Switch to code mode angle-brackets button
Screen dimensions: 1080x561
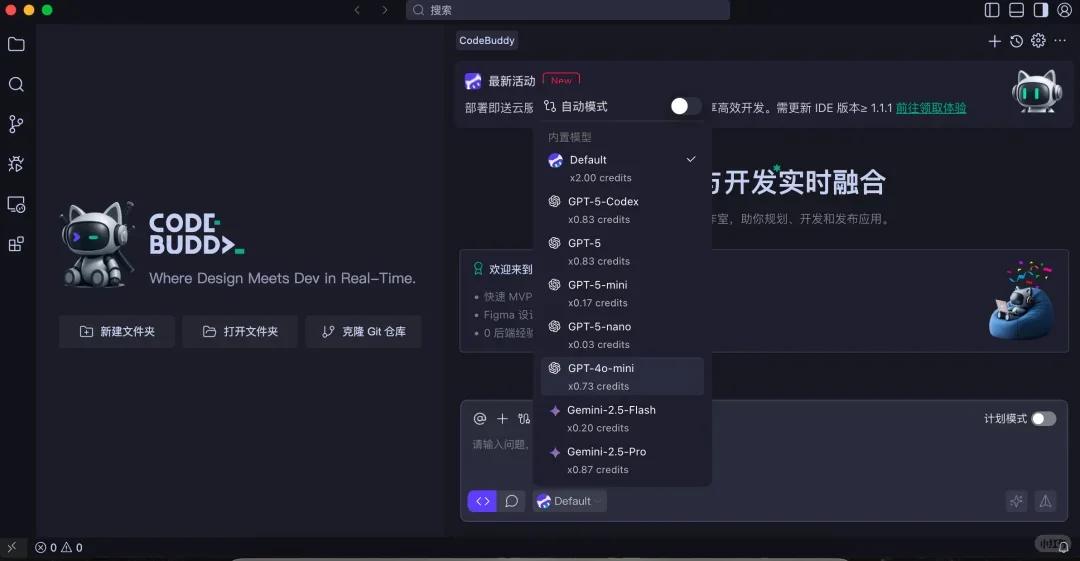(x=482, y=501)
